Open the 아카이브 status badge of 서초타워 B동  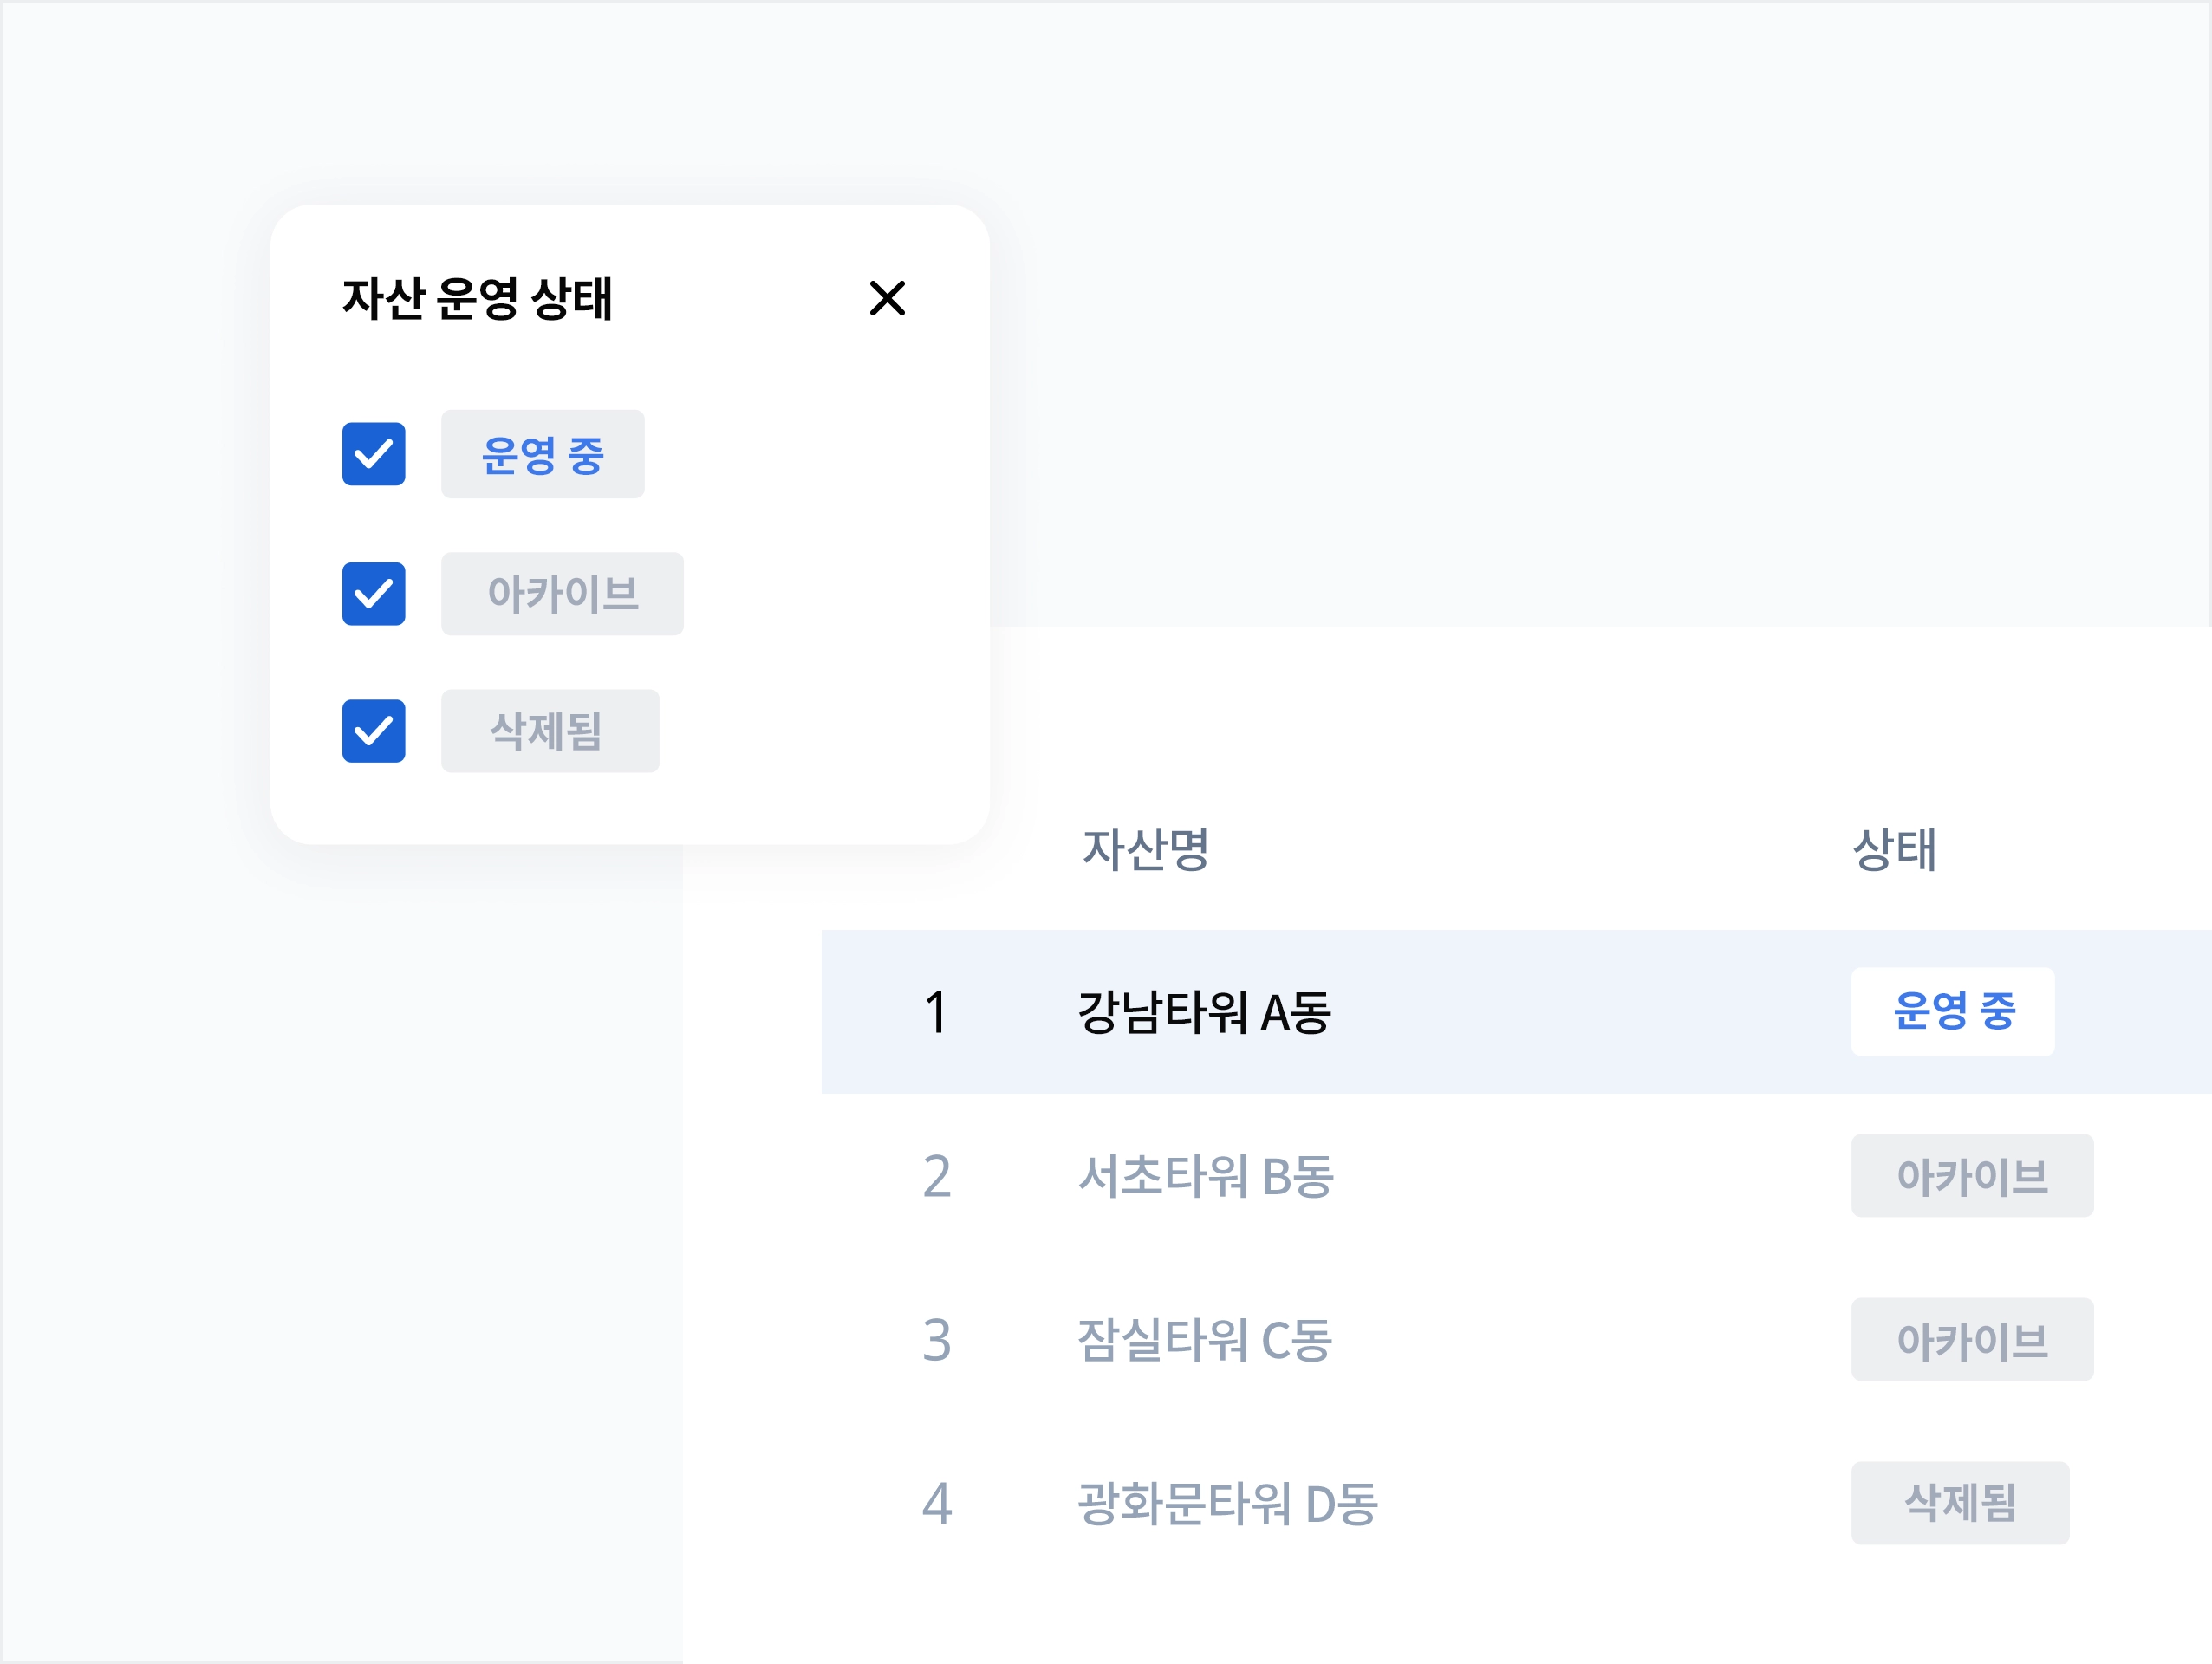pos(1971,1176)
